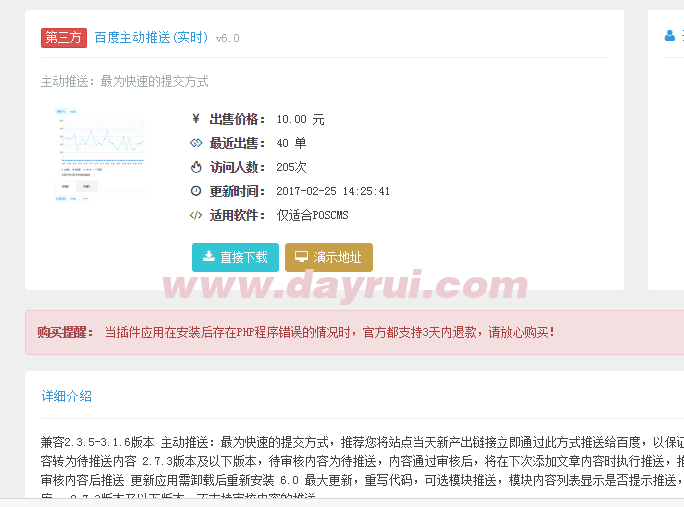
Task: Click the red 第三方 tag
Action: point(64,38)
